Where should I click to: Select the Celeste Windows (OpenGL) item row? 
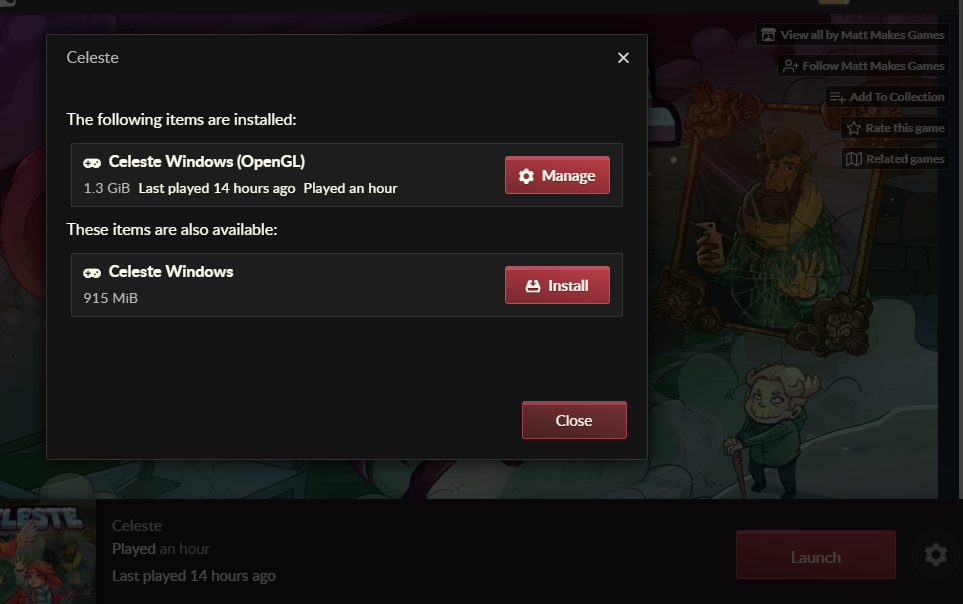(x=347, y=175)
